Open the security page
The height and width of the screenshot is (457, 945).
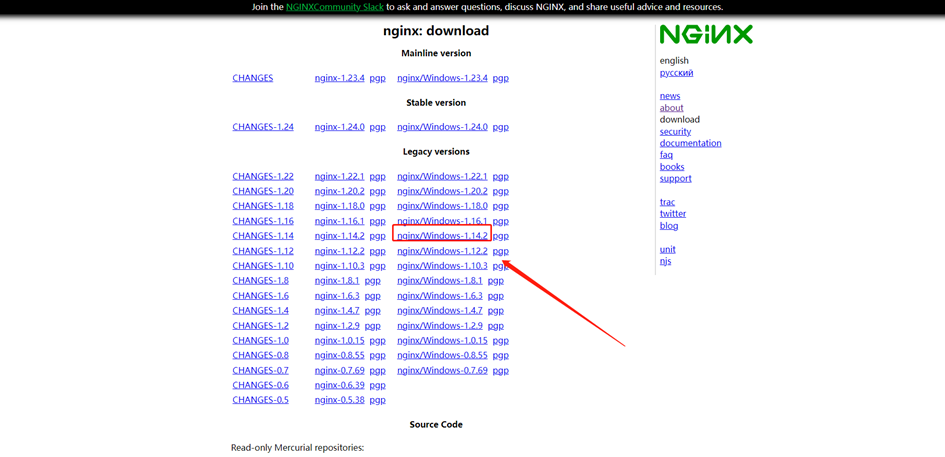pos(675,131)
